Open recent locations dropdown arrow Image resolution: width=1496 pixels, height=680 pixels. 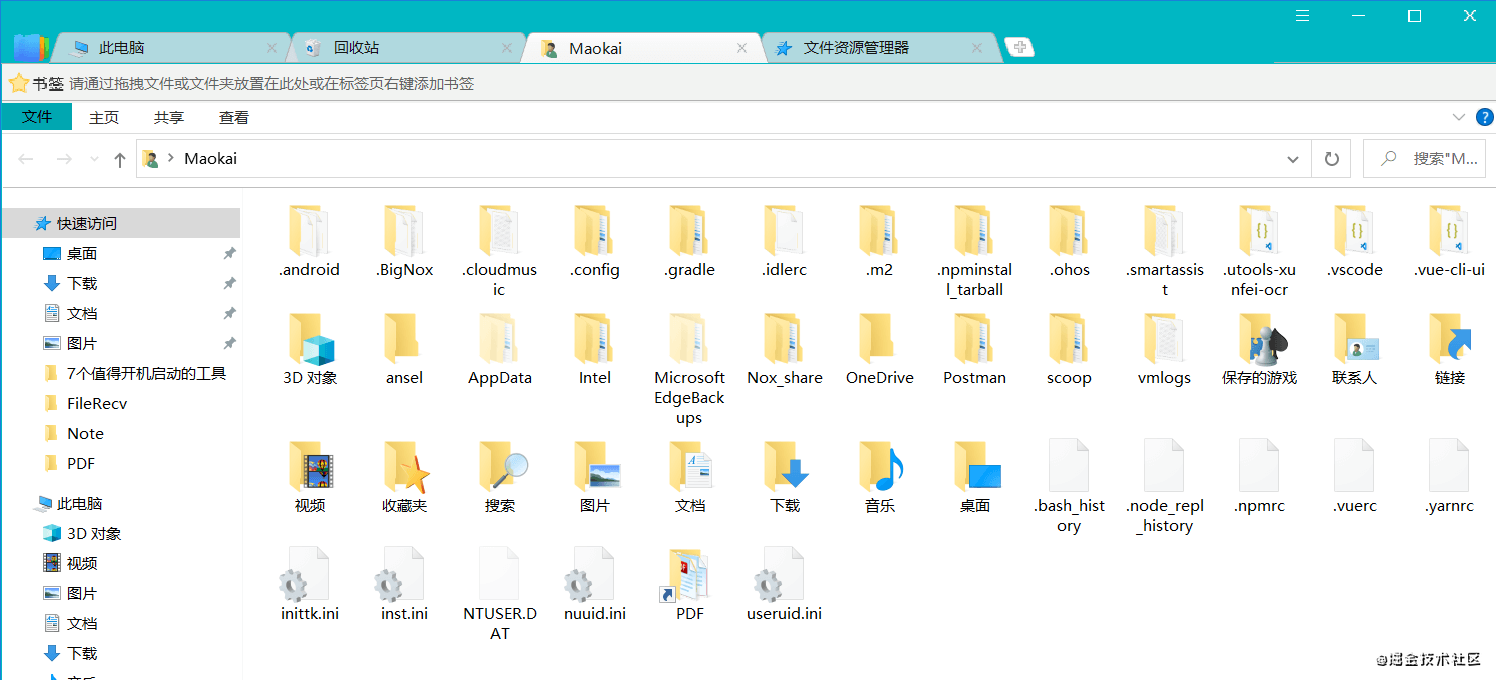point(94,159)
